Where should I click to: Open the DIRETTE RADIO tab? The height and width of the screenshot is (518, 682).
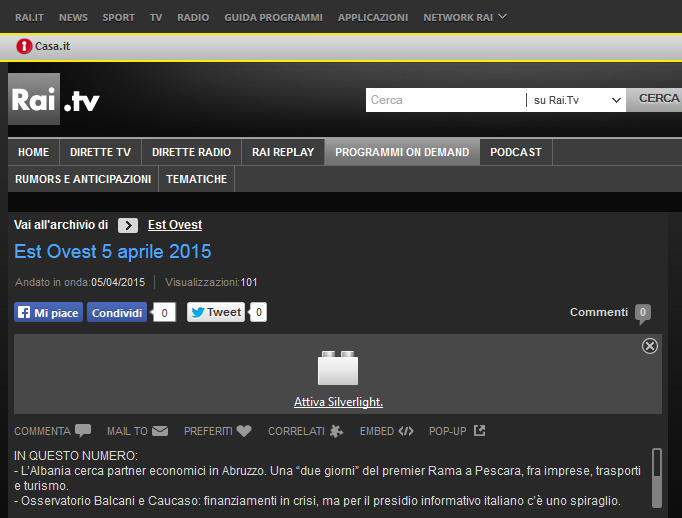pos(191,152)
